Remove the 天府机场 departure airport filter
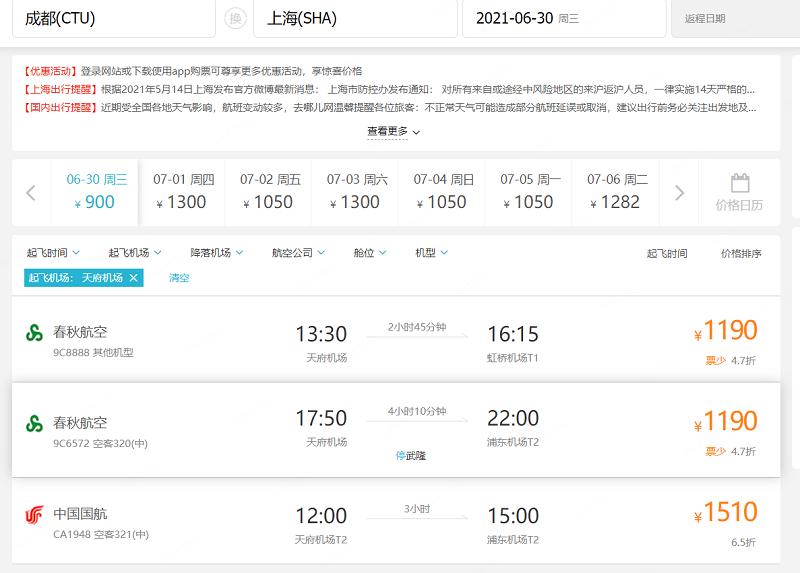800x573 pixels. (133, 278)
